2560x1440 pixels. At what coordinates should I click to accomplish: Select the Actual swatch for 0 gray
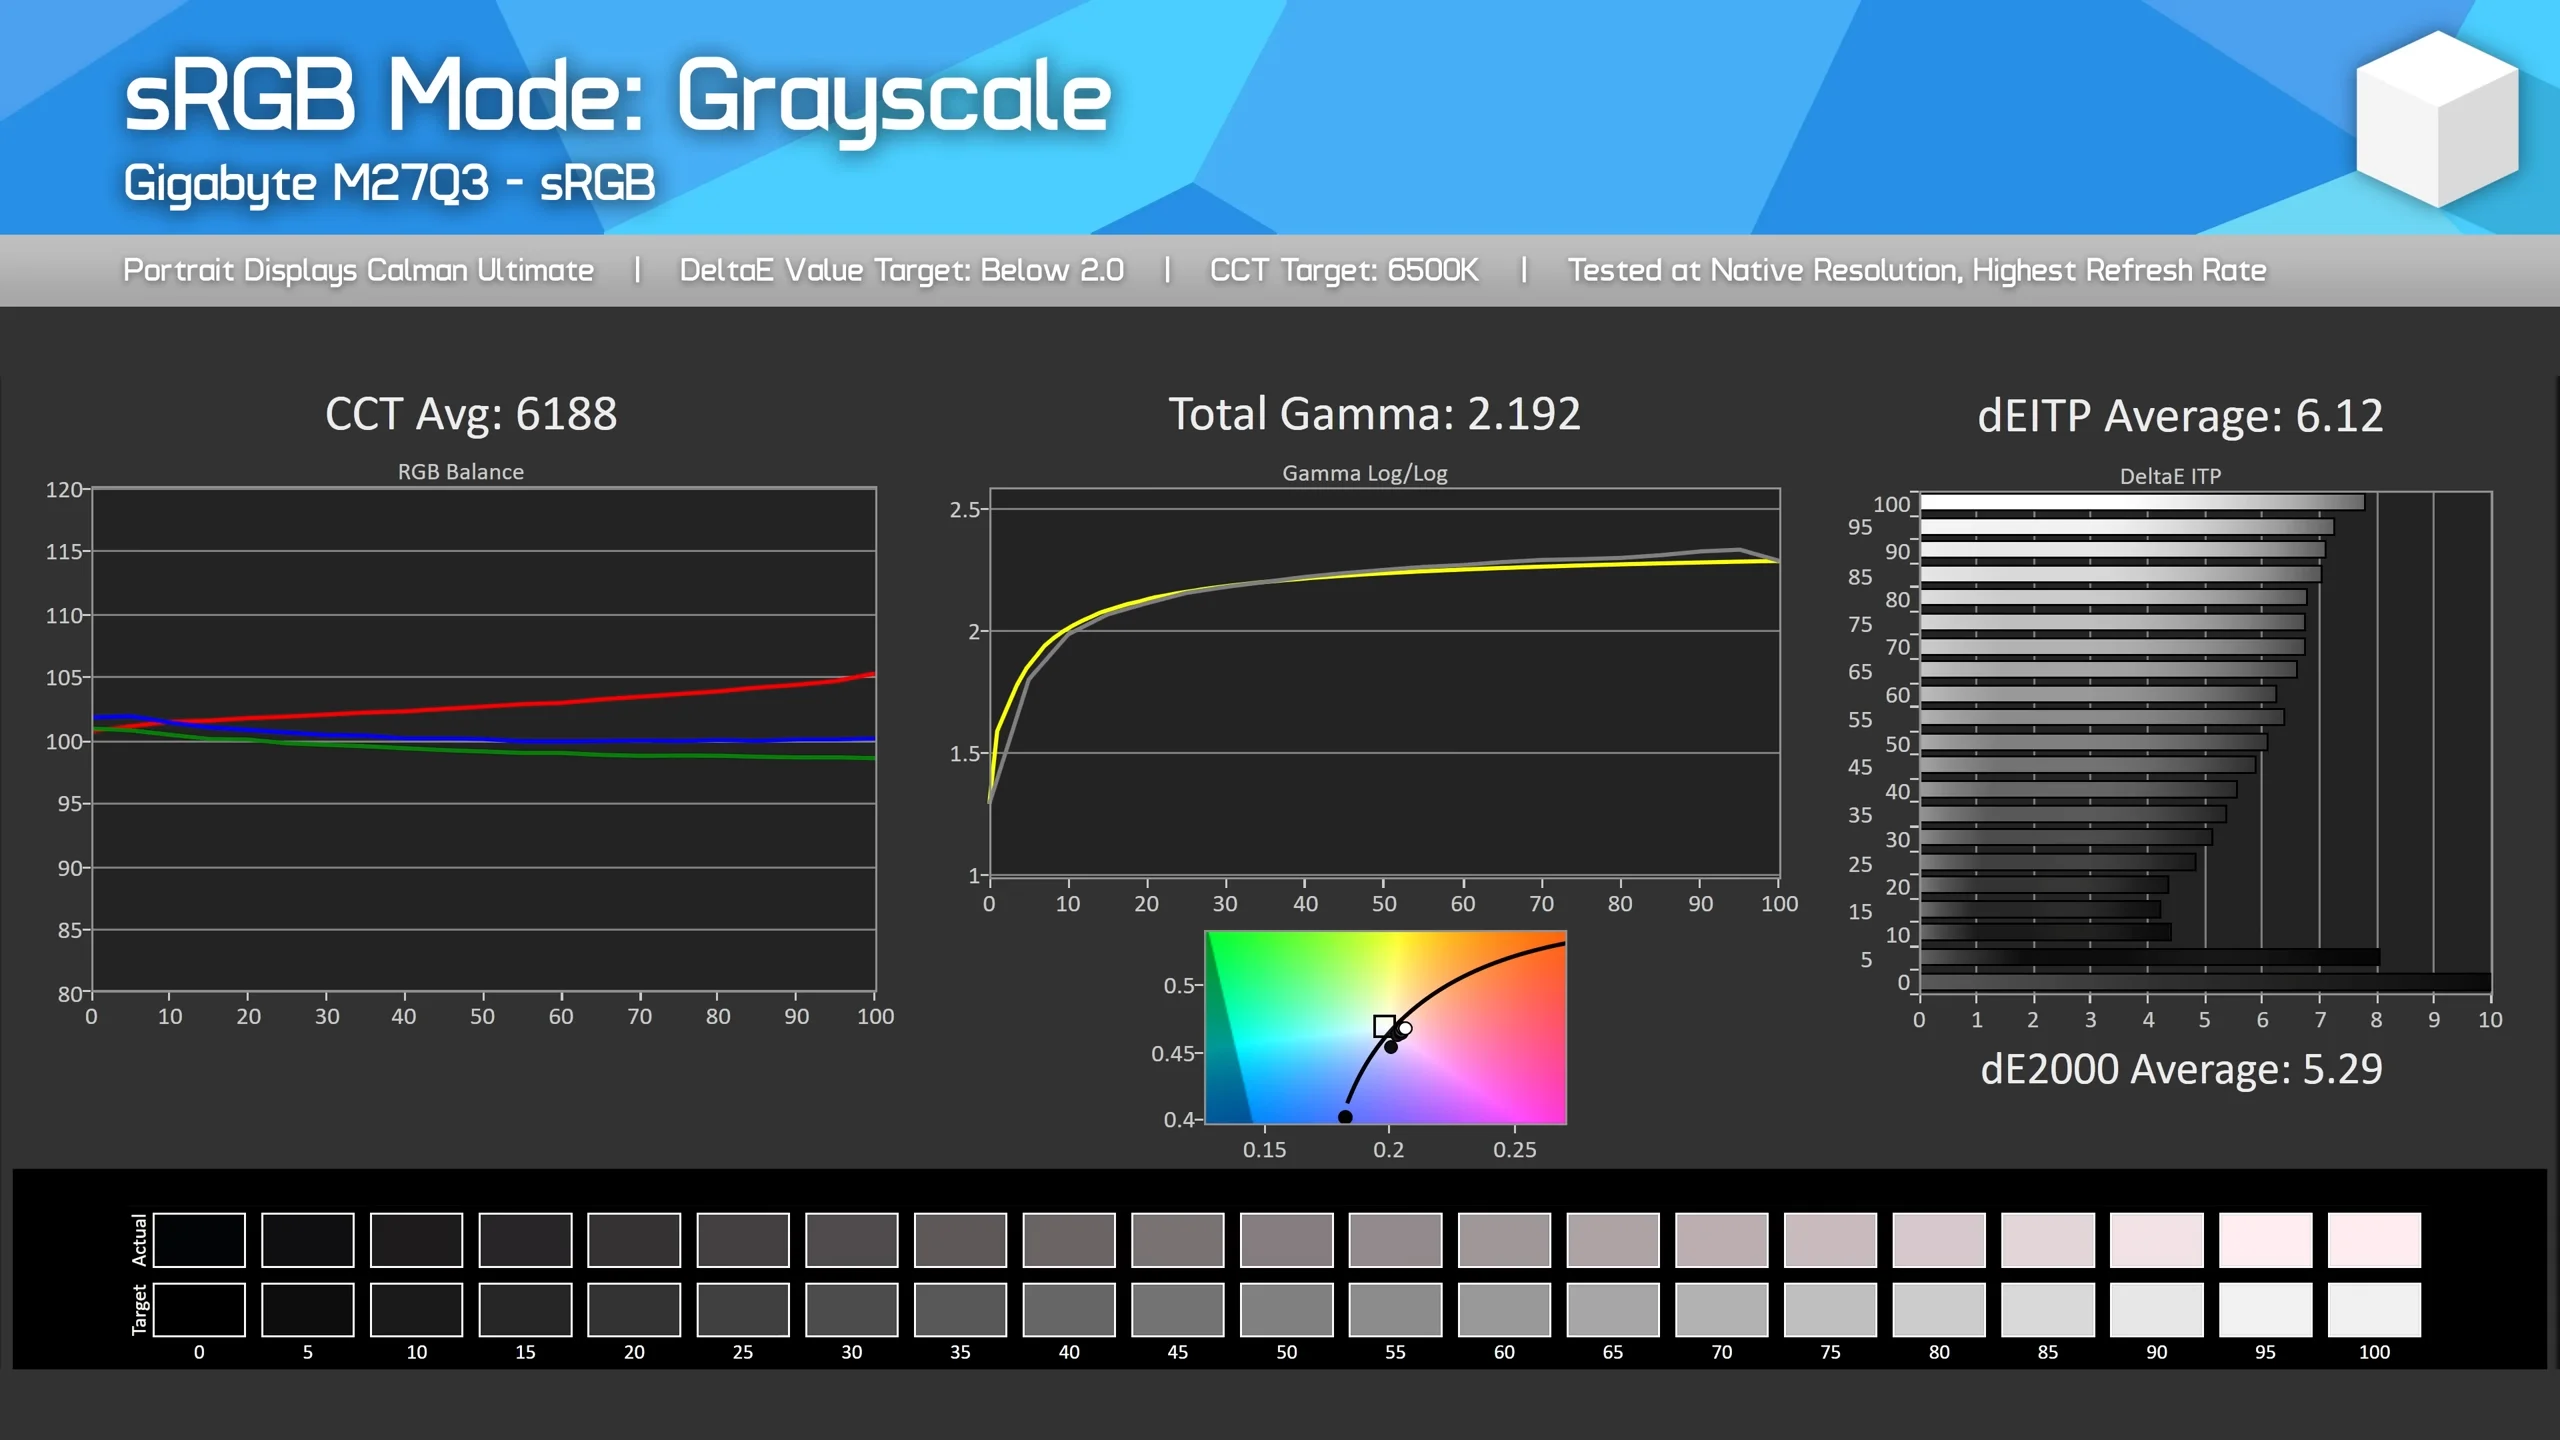[199, 1240]
